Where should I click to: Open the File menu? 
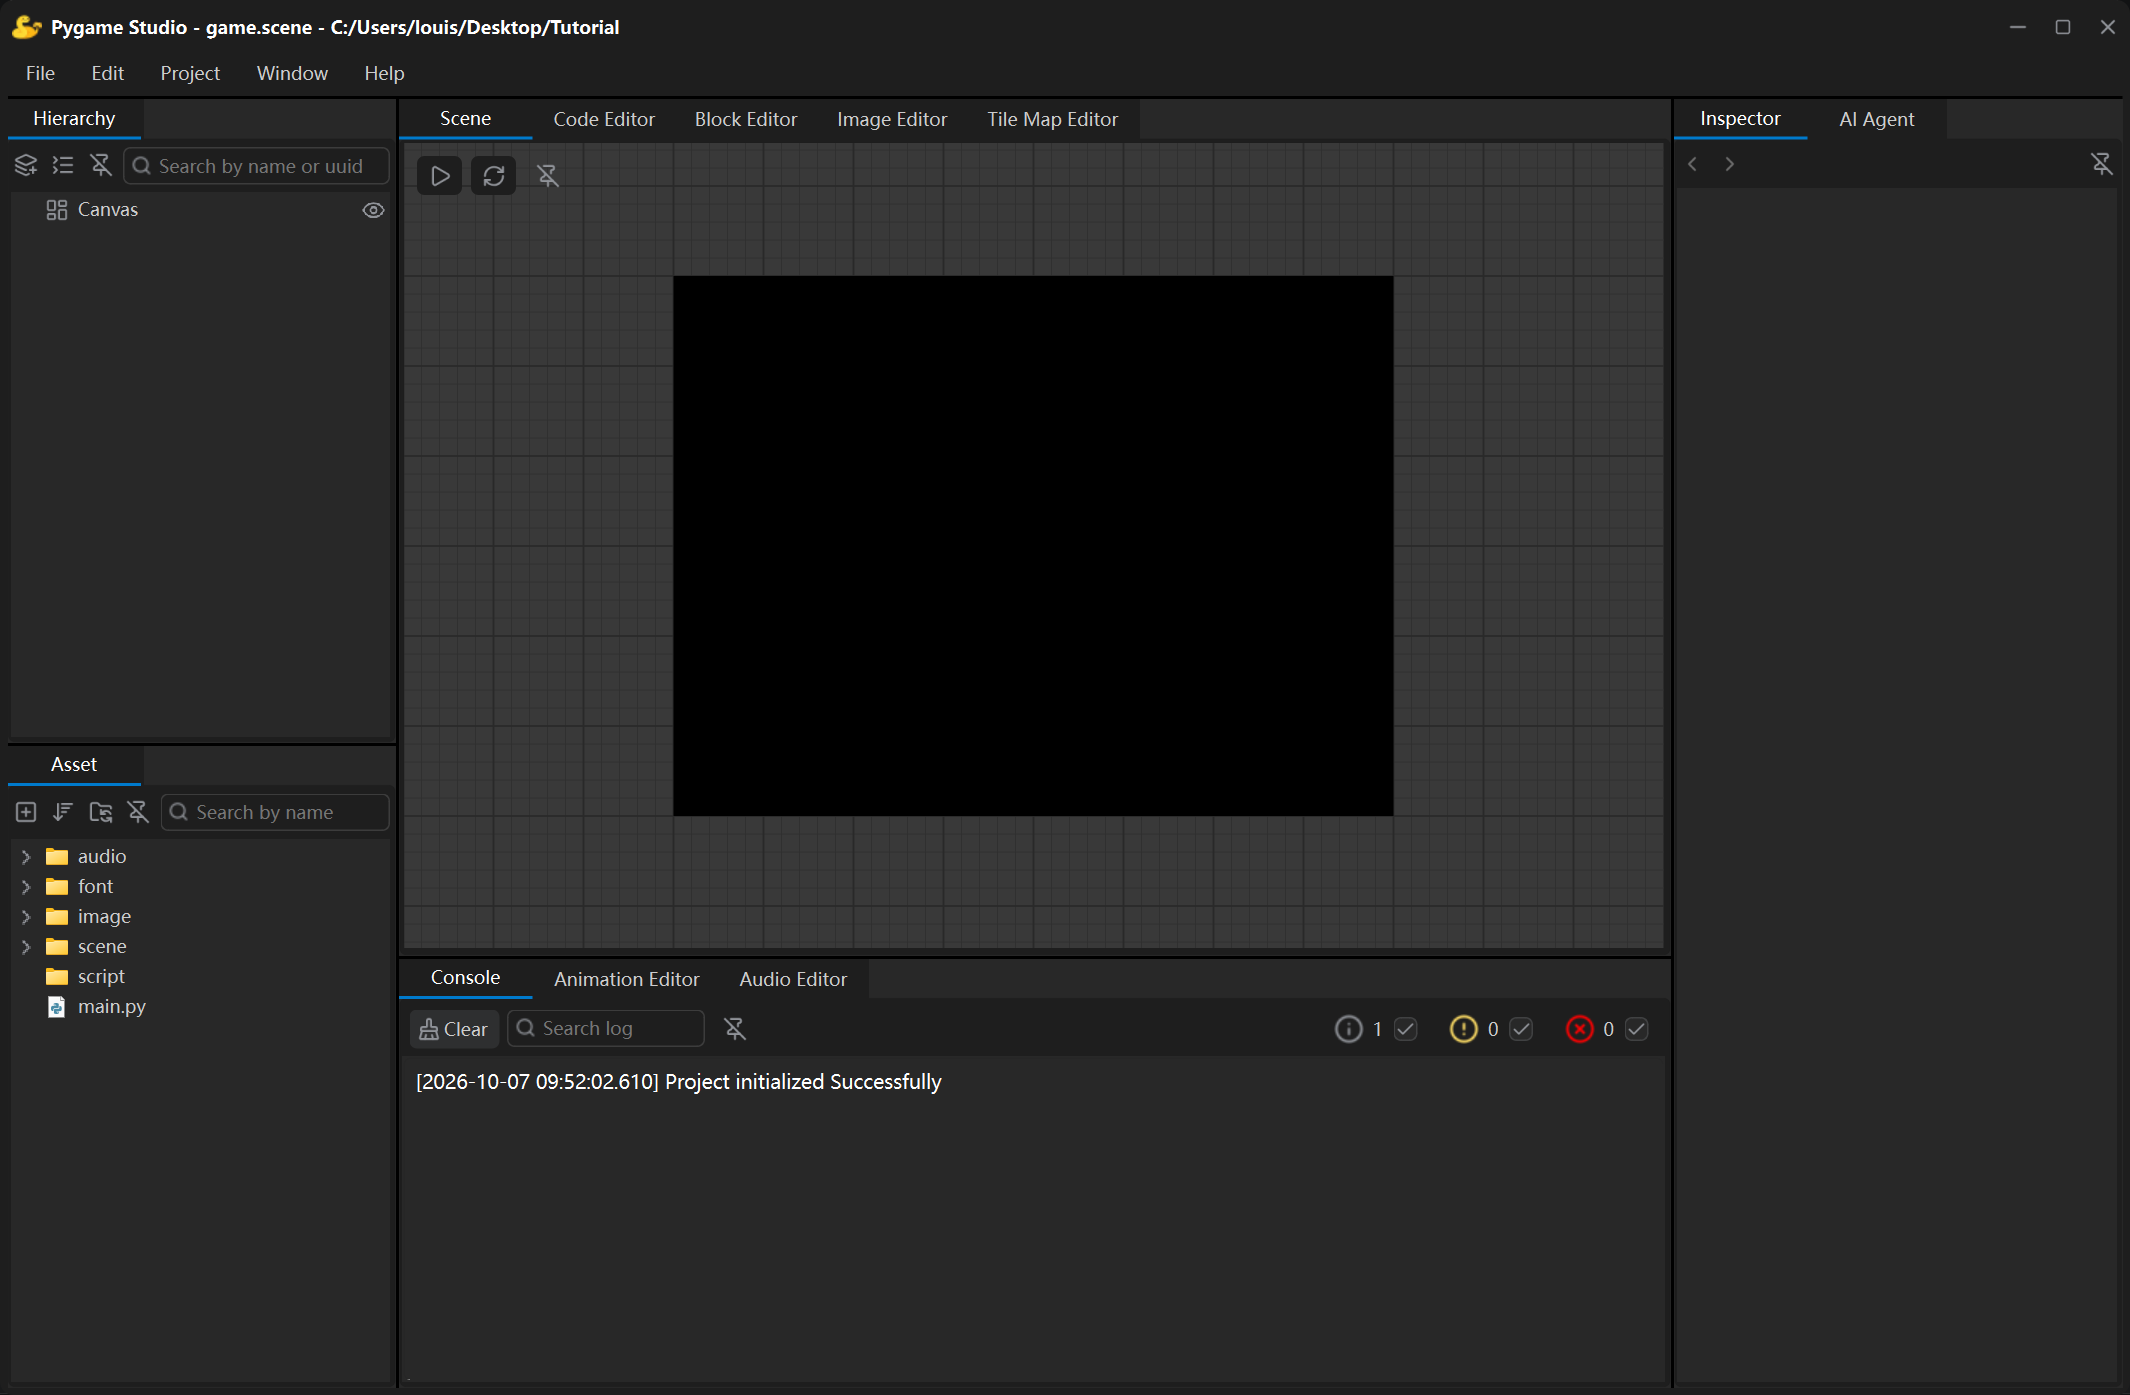pyautogui.click(x=40, y=73)
